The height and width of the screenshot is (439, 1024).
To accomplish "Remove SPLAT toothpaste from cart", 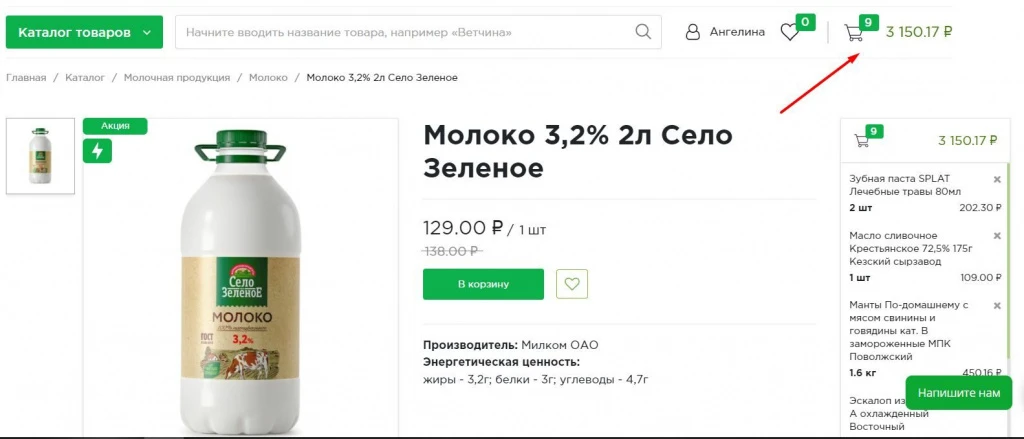I will [997, 179].
